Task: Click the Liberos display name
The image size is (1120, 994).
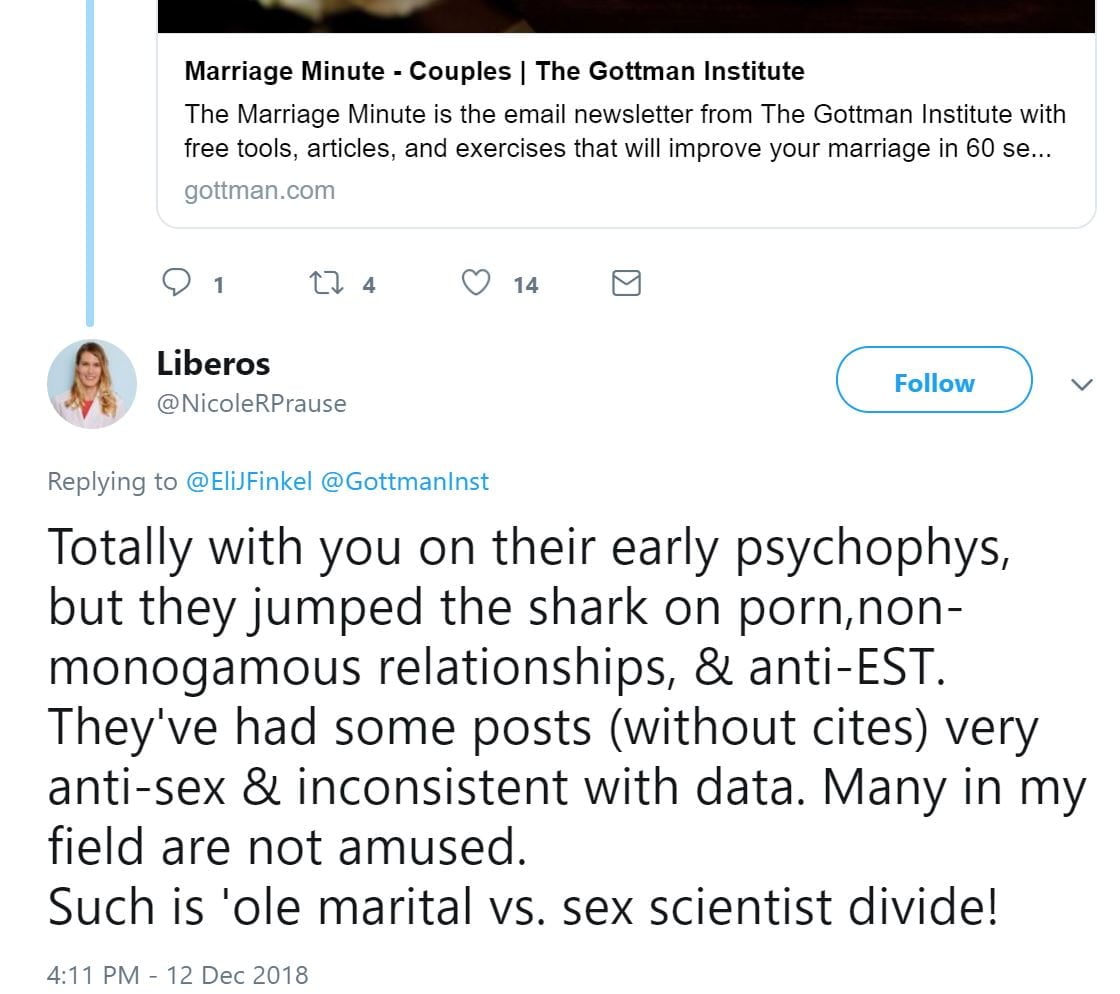Action: 213,364
